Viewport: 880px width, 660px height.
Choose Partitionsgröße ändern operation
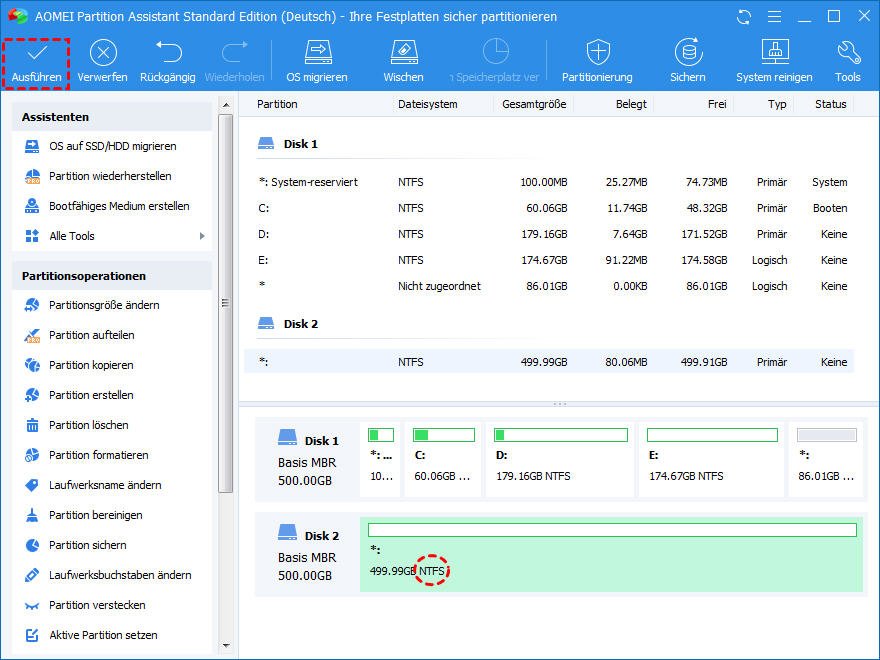tap(104, 305)
